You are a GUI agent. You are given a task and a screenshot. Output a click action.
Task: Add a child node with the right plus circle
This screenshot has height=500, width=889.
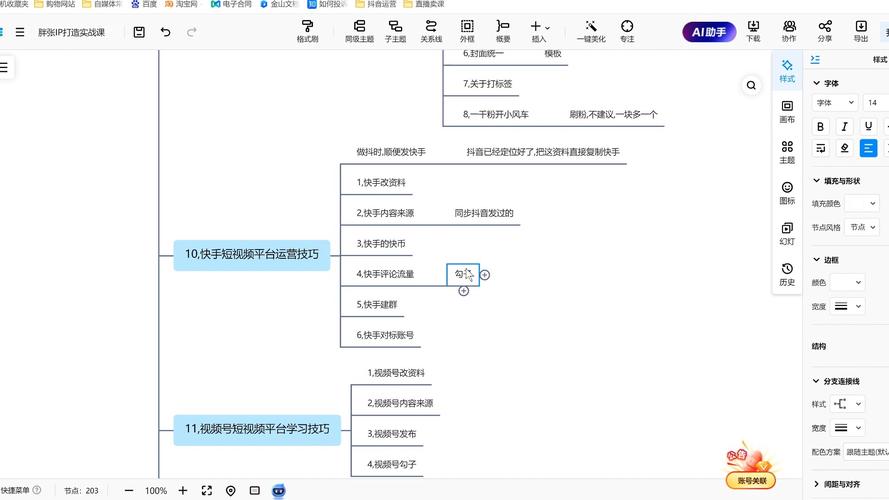485,275
